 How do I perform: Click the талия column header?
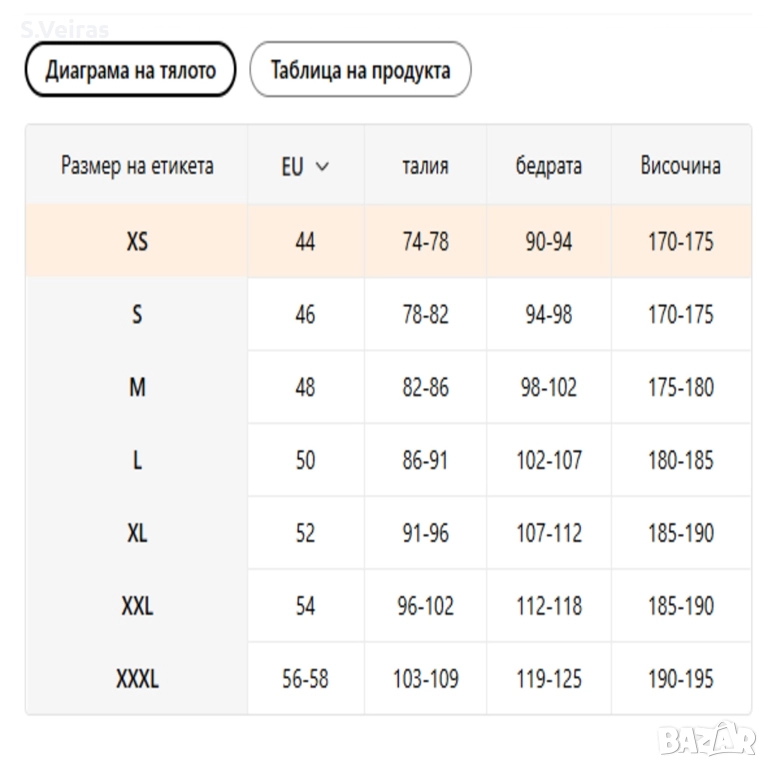pos(425,166)
